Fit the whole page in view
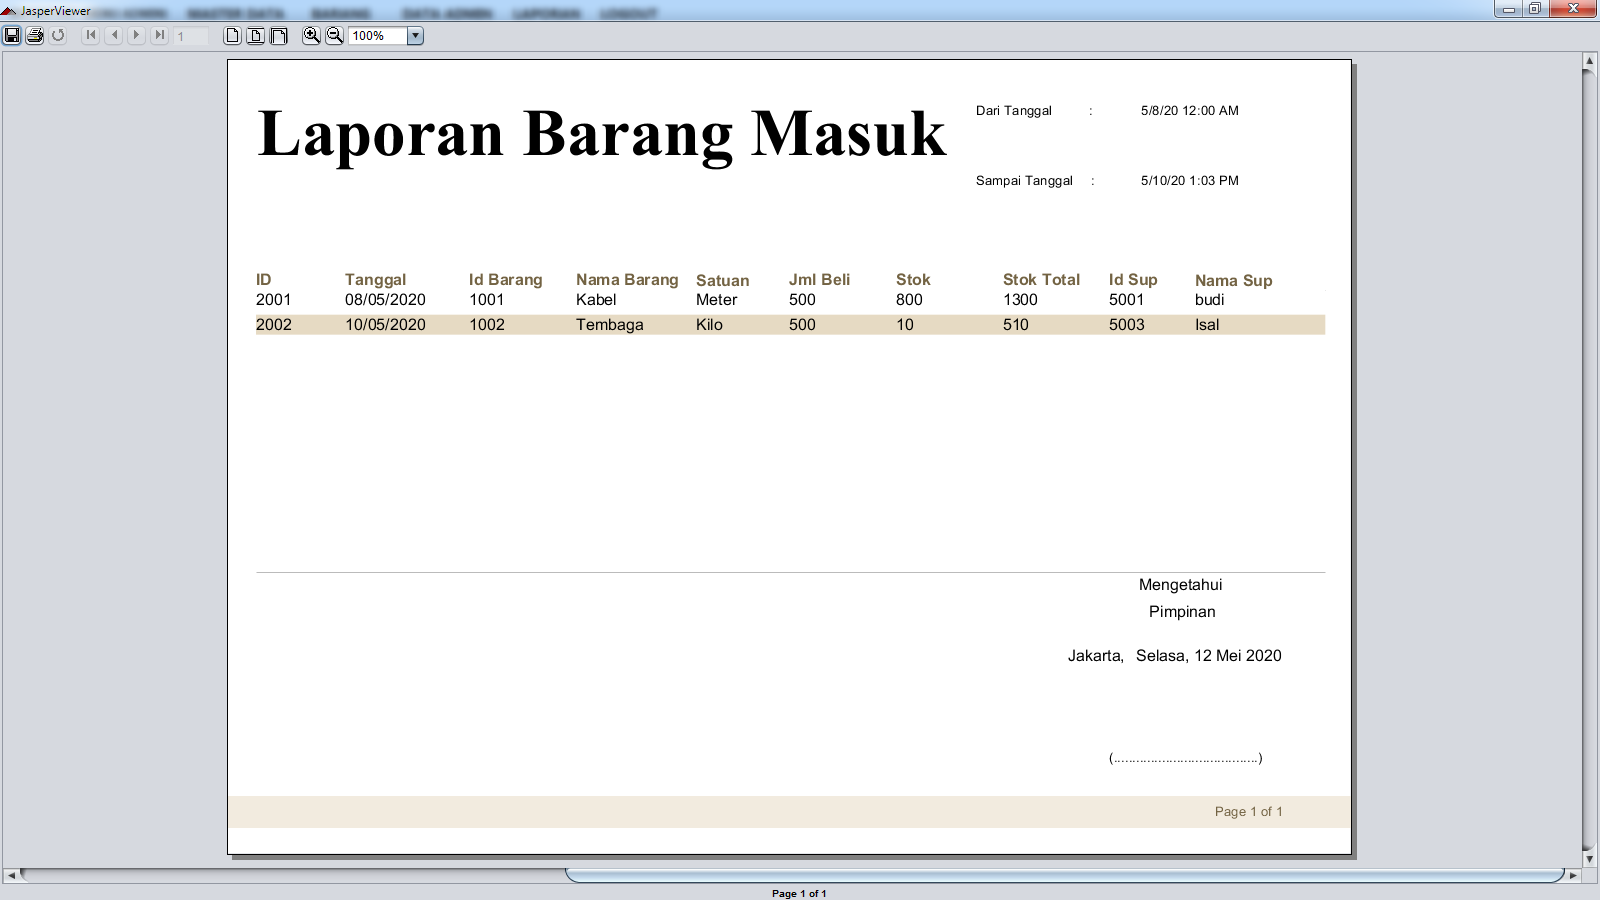 coord(254,36)
